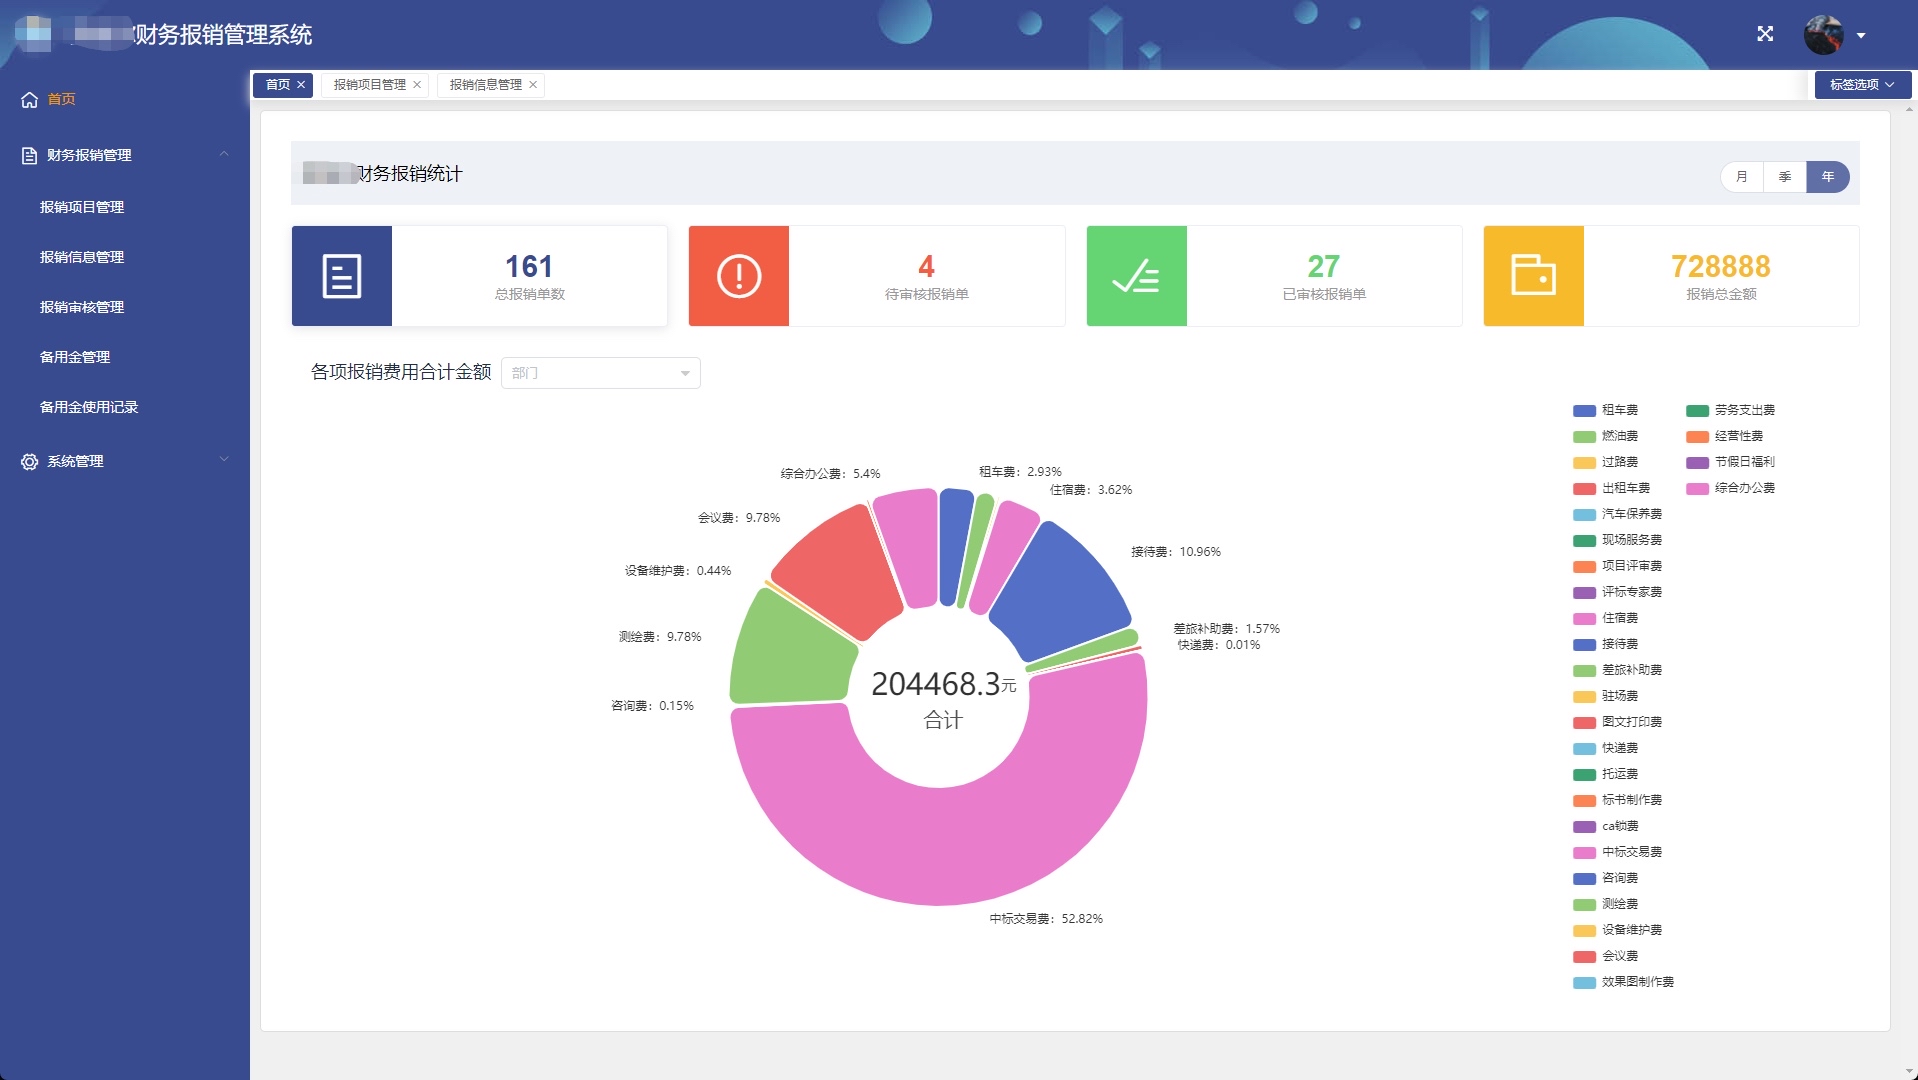The width and height of the screenshot is (1918, 1080).
Task: Click the 27 已审核报销单 card
Action: click(x=1274, y=276)
